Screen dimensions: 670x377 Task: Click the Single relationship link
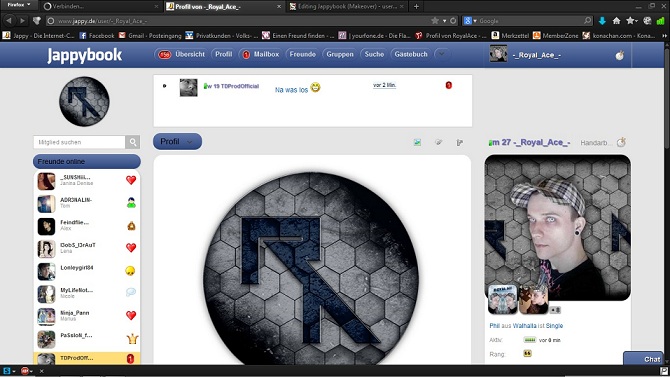[554, 326]
